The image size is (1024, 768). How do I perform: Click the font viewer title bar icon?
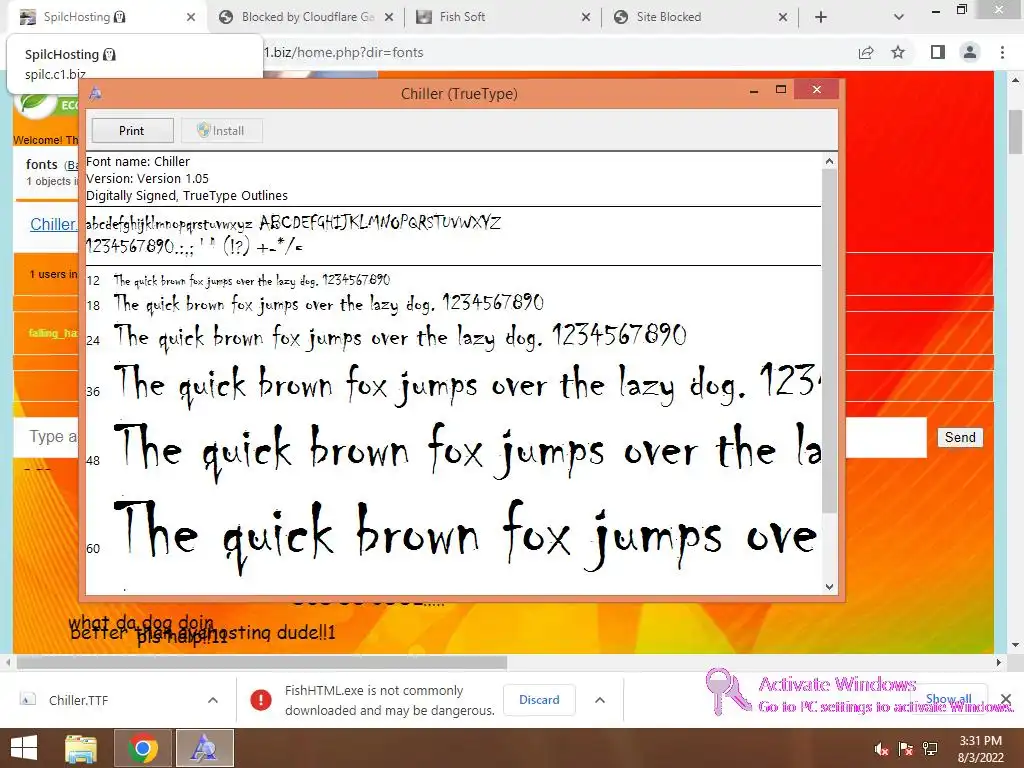click(x=96, y=93)
